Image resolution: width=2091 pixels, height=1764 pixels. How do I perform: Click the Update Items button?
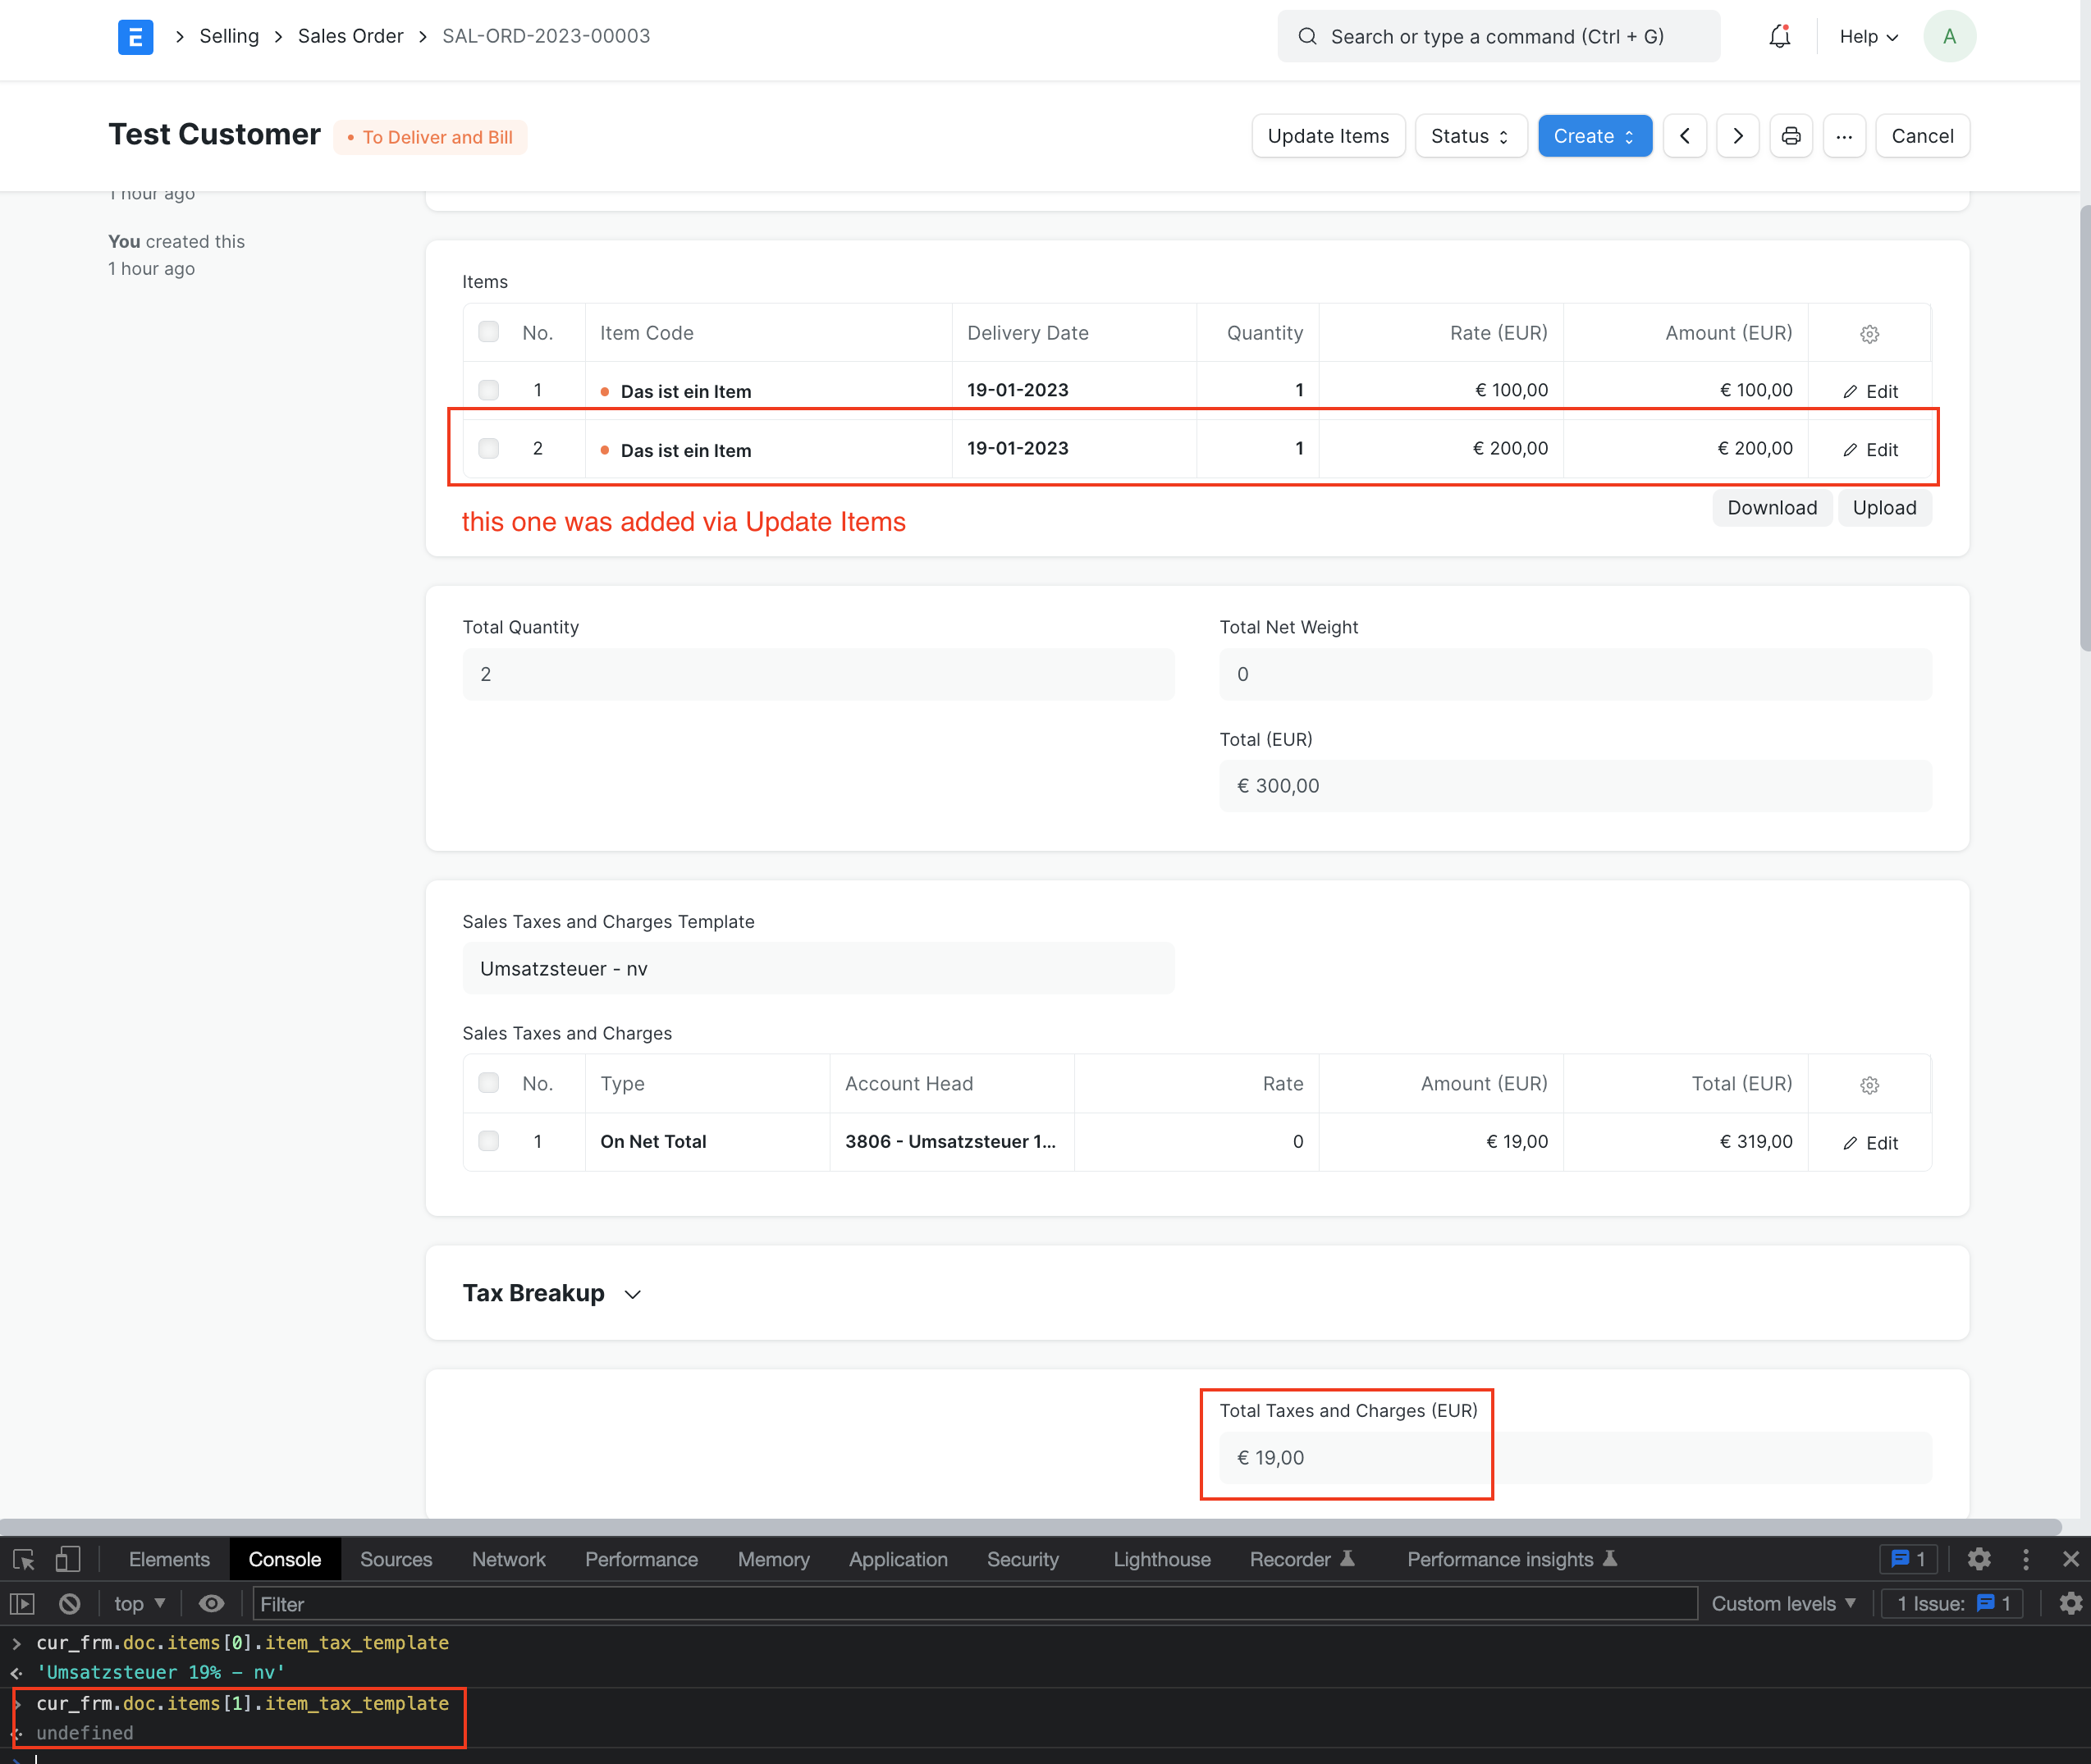coord(1328,136)
